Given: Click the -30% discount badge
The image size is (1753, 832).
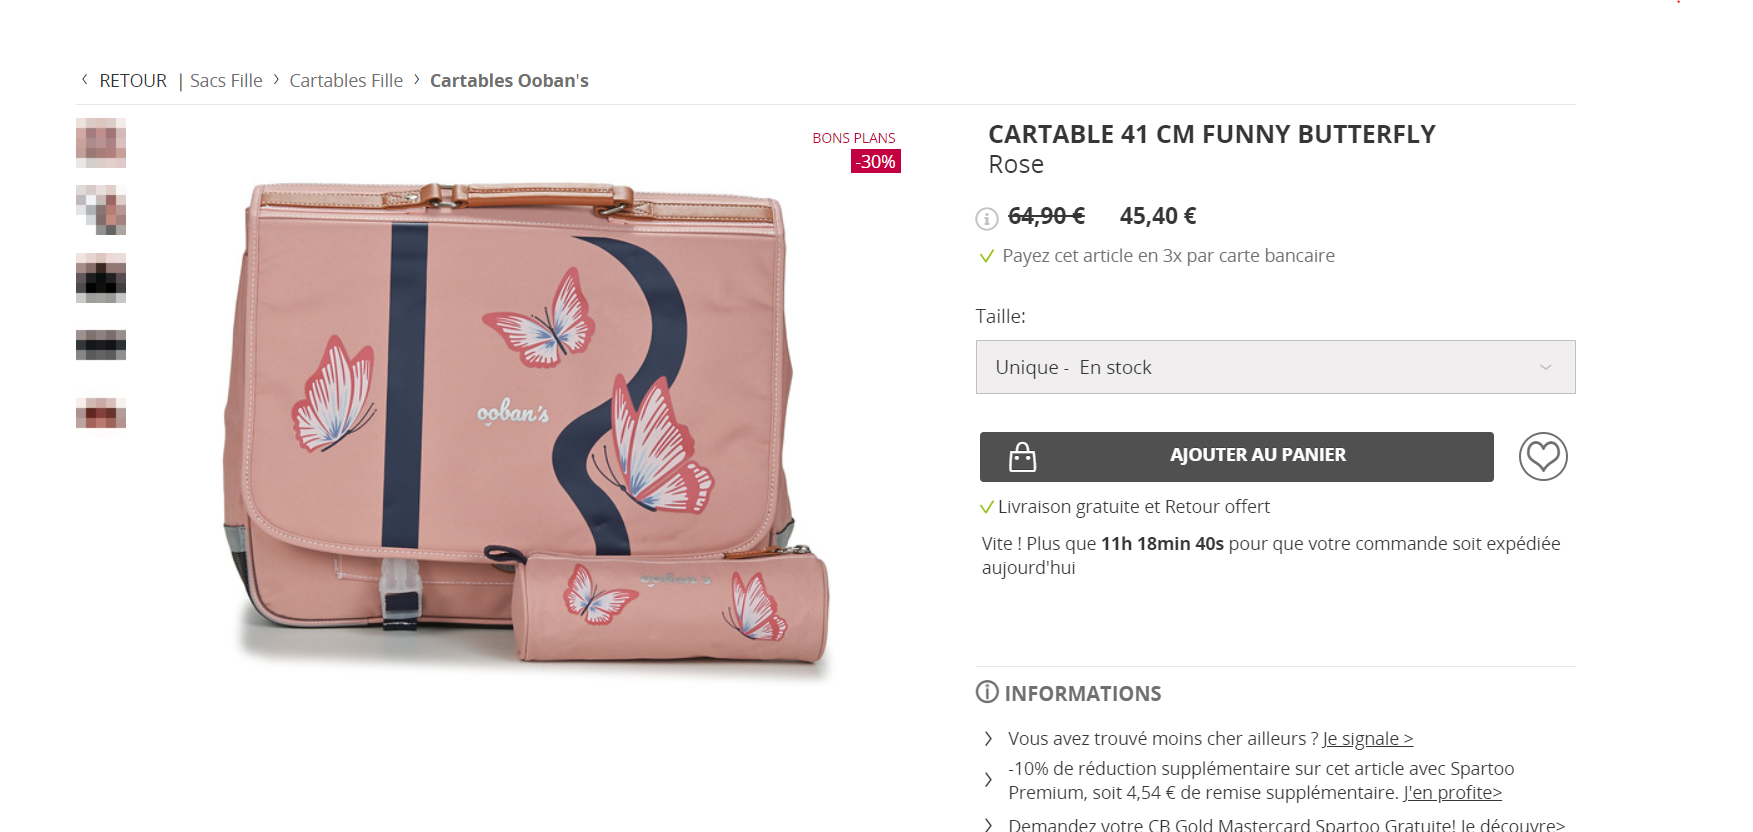Looking at the screenshot, I should click(875, 162).
